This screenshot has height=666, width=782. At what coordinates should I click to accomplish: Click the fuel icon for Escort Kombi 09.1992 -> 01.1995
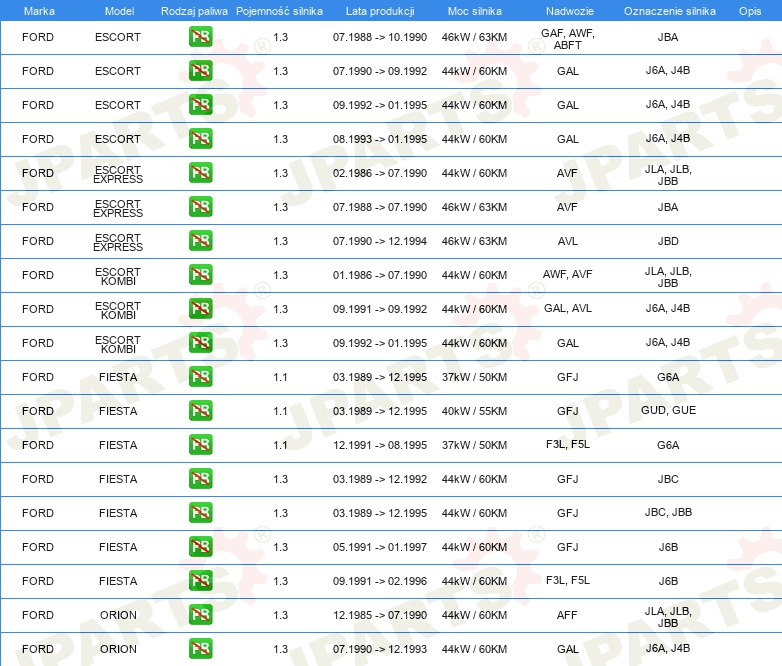point(200,343)
